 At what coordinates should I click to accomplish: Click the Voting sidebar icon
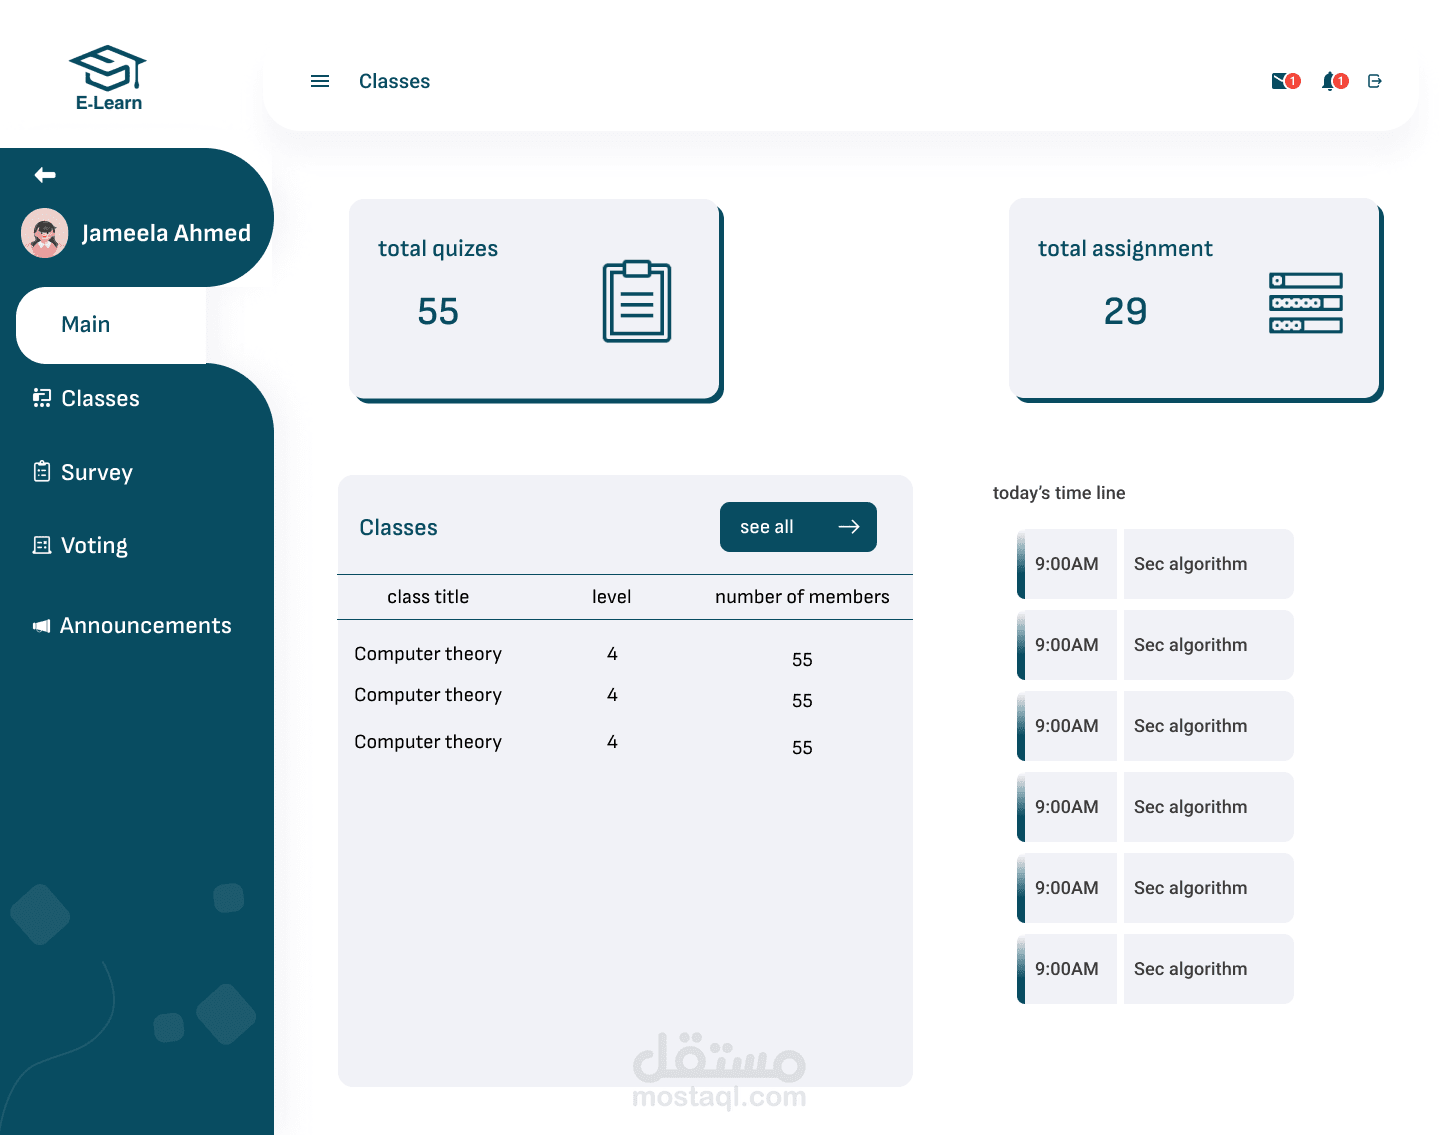pos(42,545)
